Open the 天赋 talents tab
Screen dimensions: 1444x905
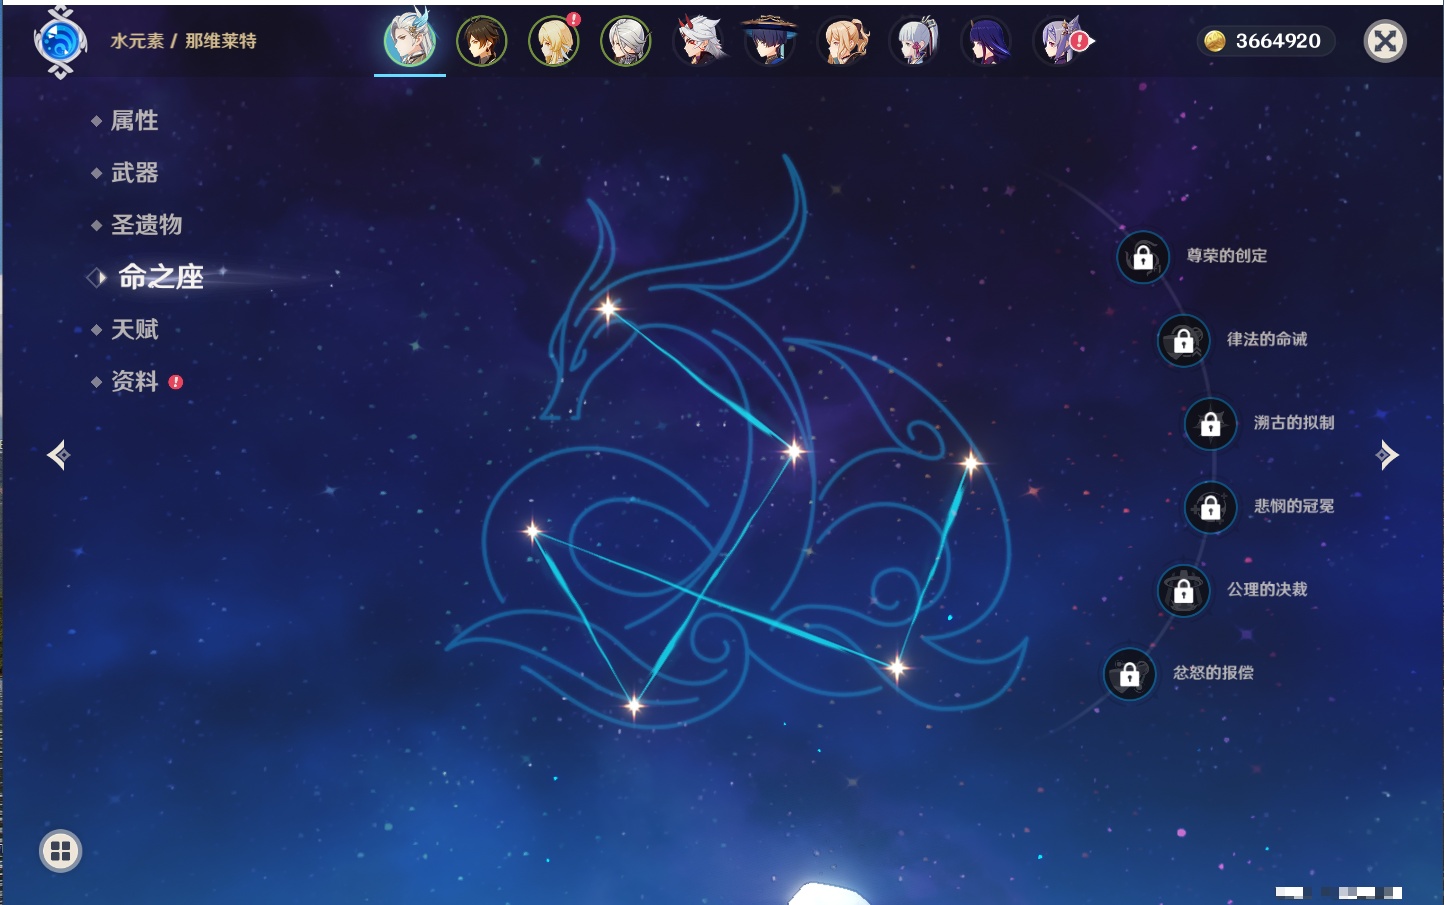(134, 329)
